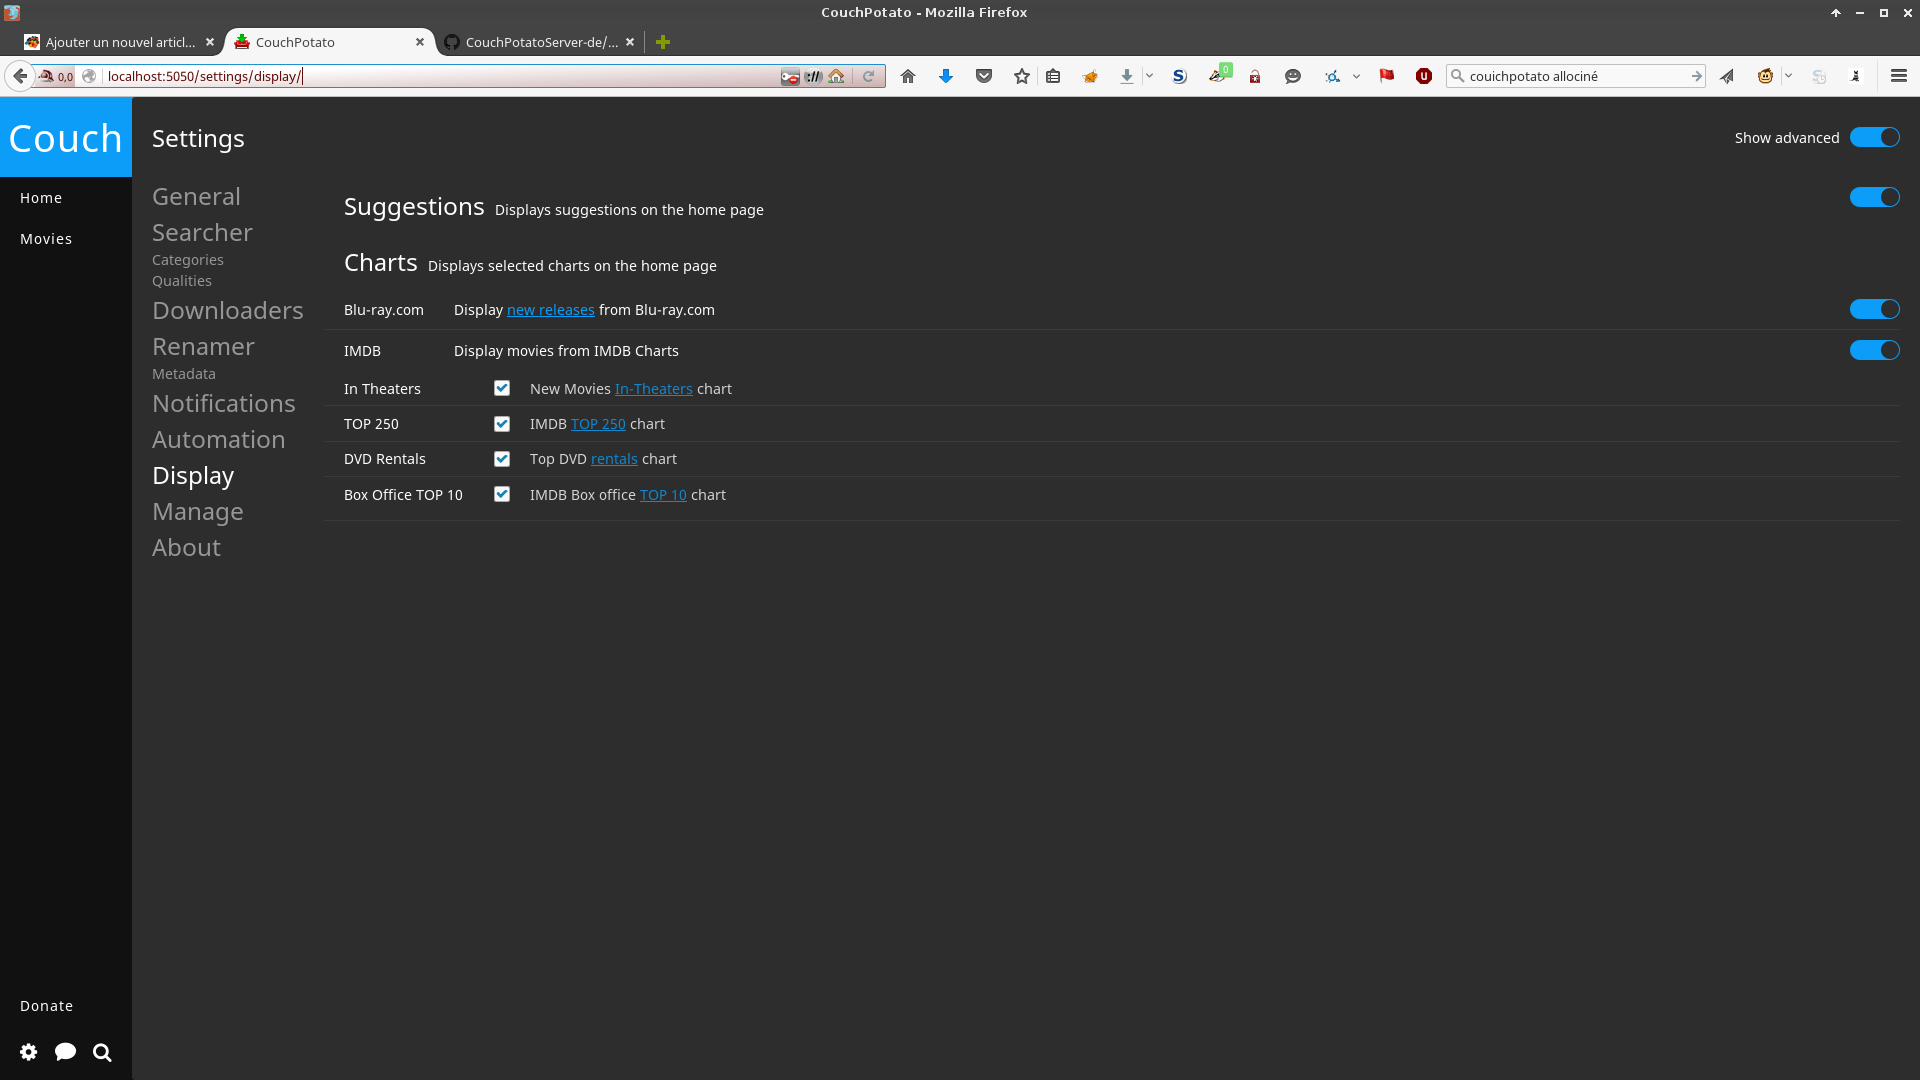Expand dropdown next to the blue gear extension icon
The width and height of the screenshot is (1920, 1080).
click(1356, 76)
